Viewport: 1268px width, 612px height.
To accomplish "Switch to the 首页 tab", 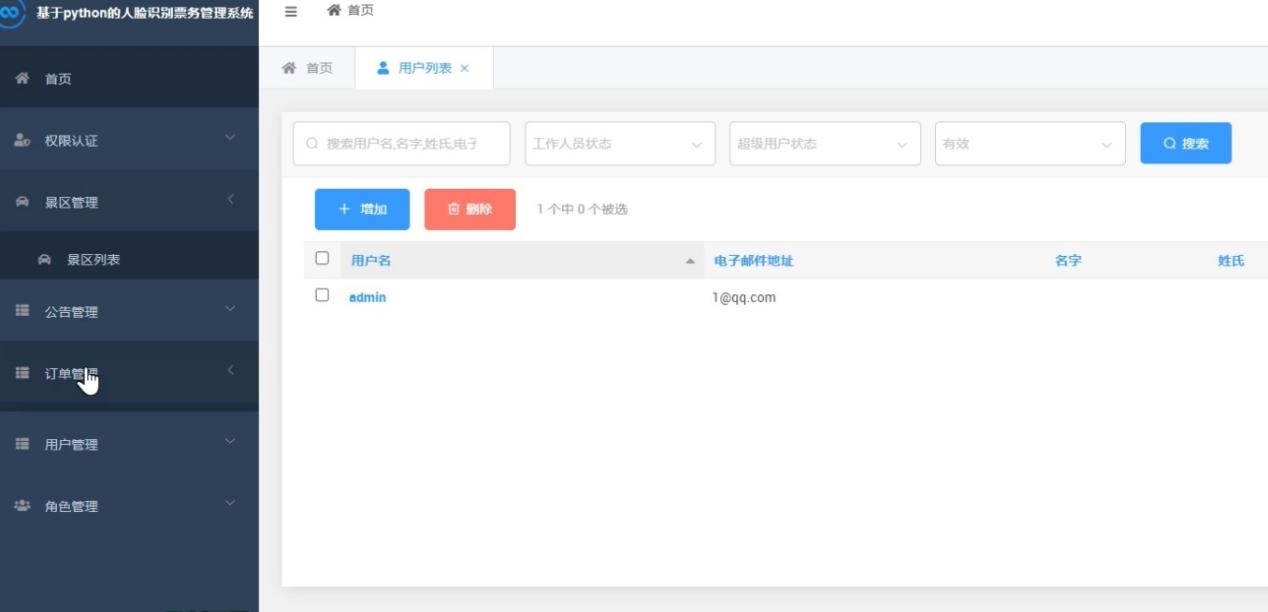I will click(309, 68).
